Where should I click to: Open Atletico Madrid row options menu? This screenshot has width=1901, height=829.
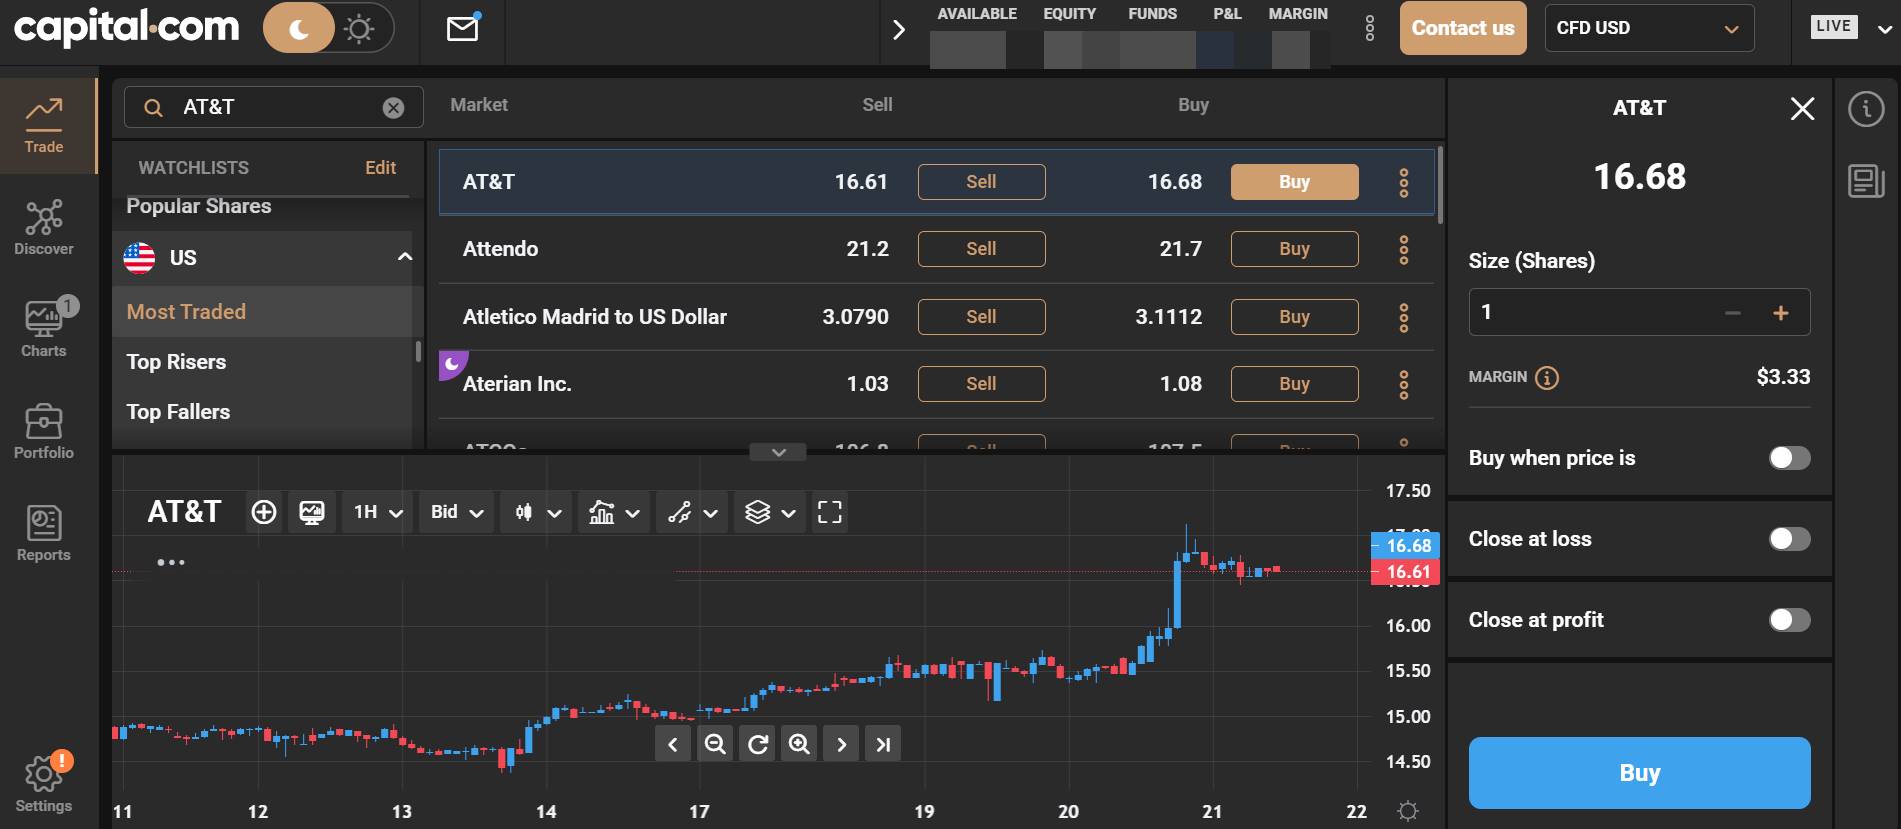coord(1404,317)
